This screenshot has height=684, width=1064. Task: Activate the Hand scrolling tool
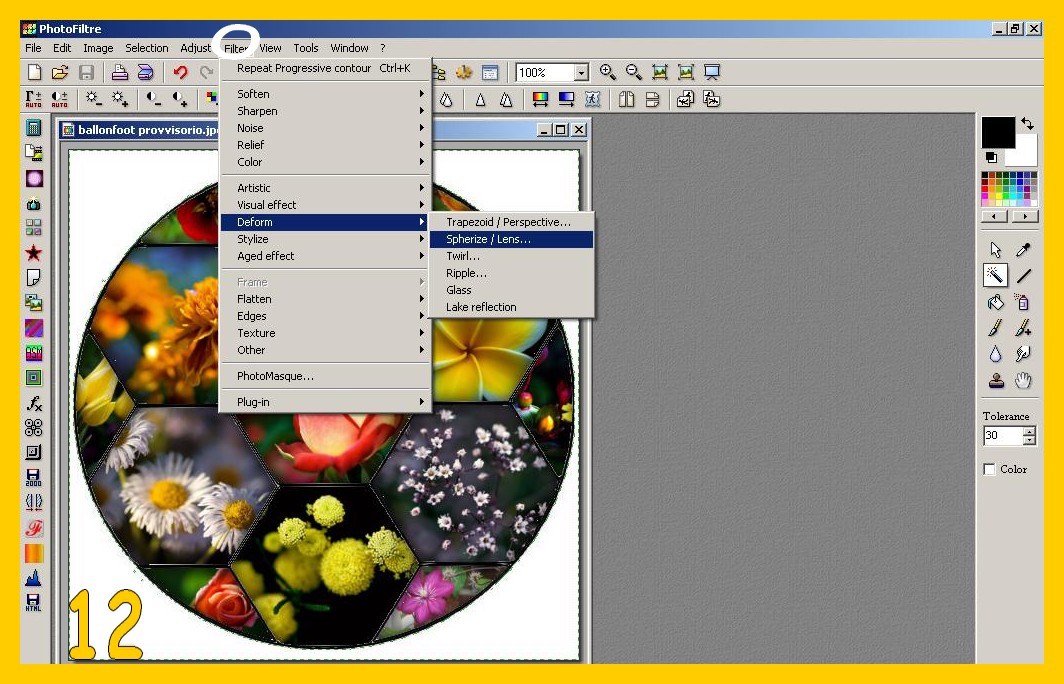coord(1023,380)
